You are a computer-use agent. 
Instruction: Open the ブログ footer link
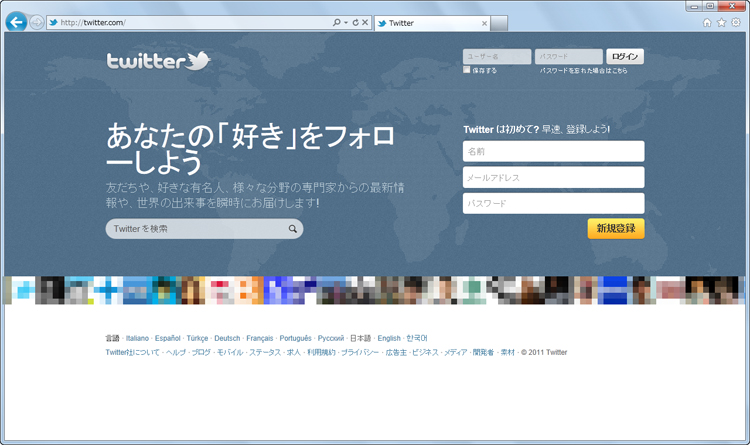pos(201,352)
